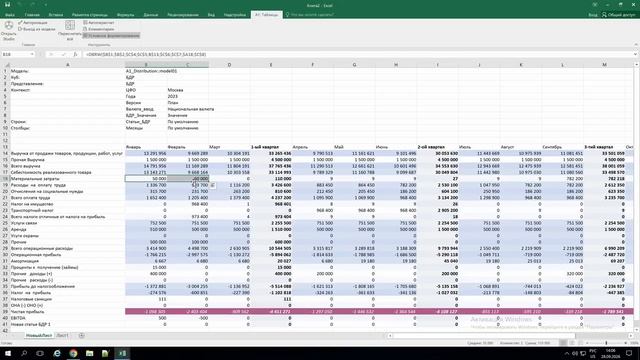
Task: Click the '1-ый квартал' column heading cell
Action: [x=271, y=147]
